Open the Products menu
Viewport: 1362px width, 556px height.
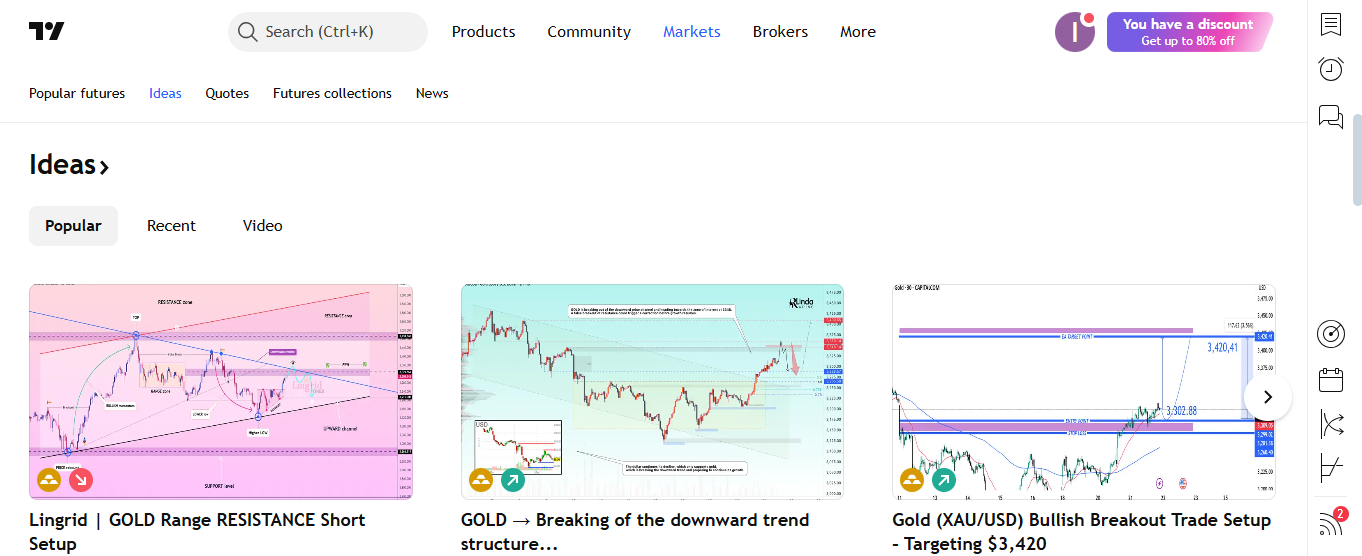pos(483,32)
